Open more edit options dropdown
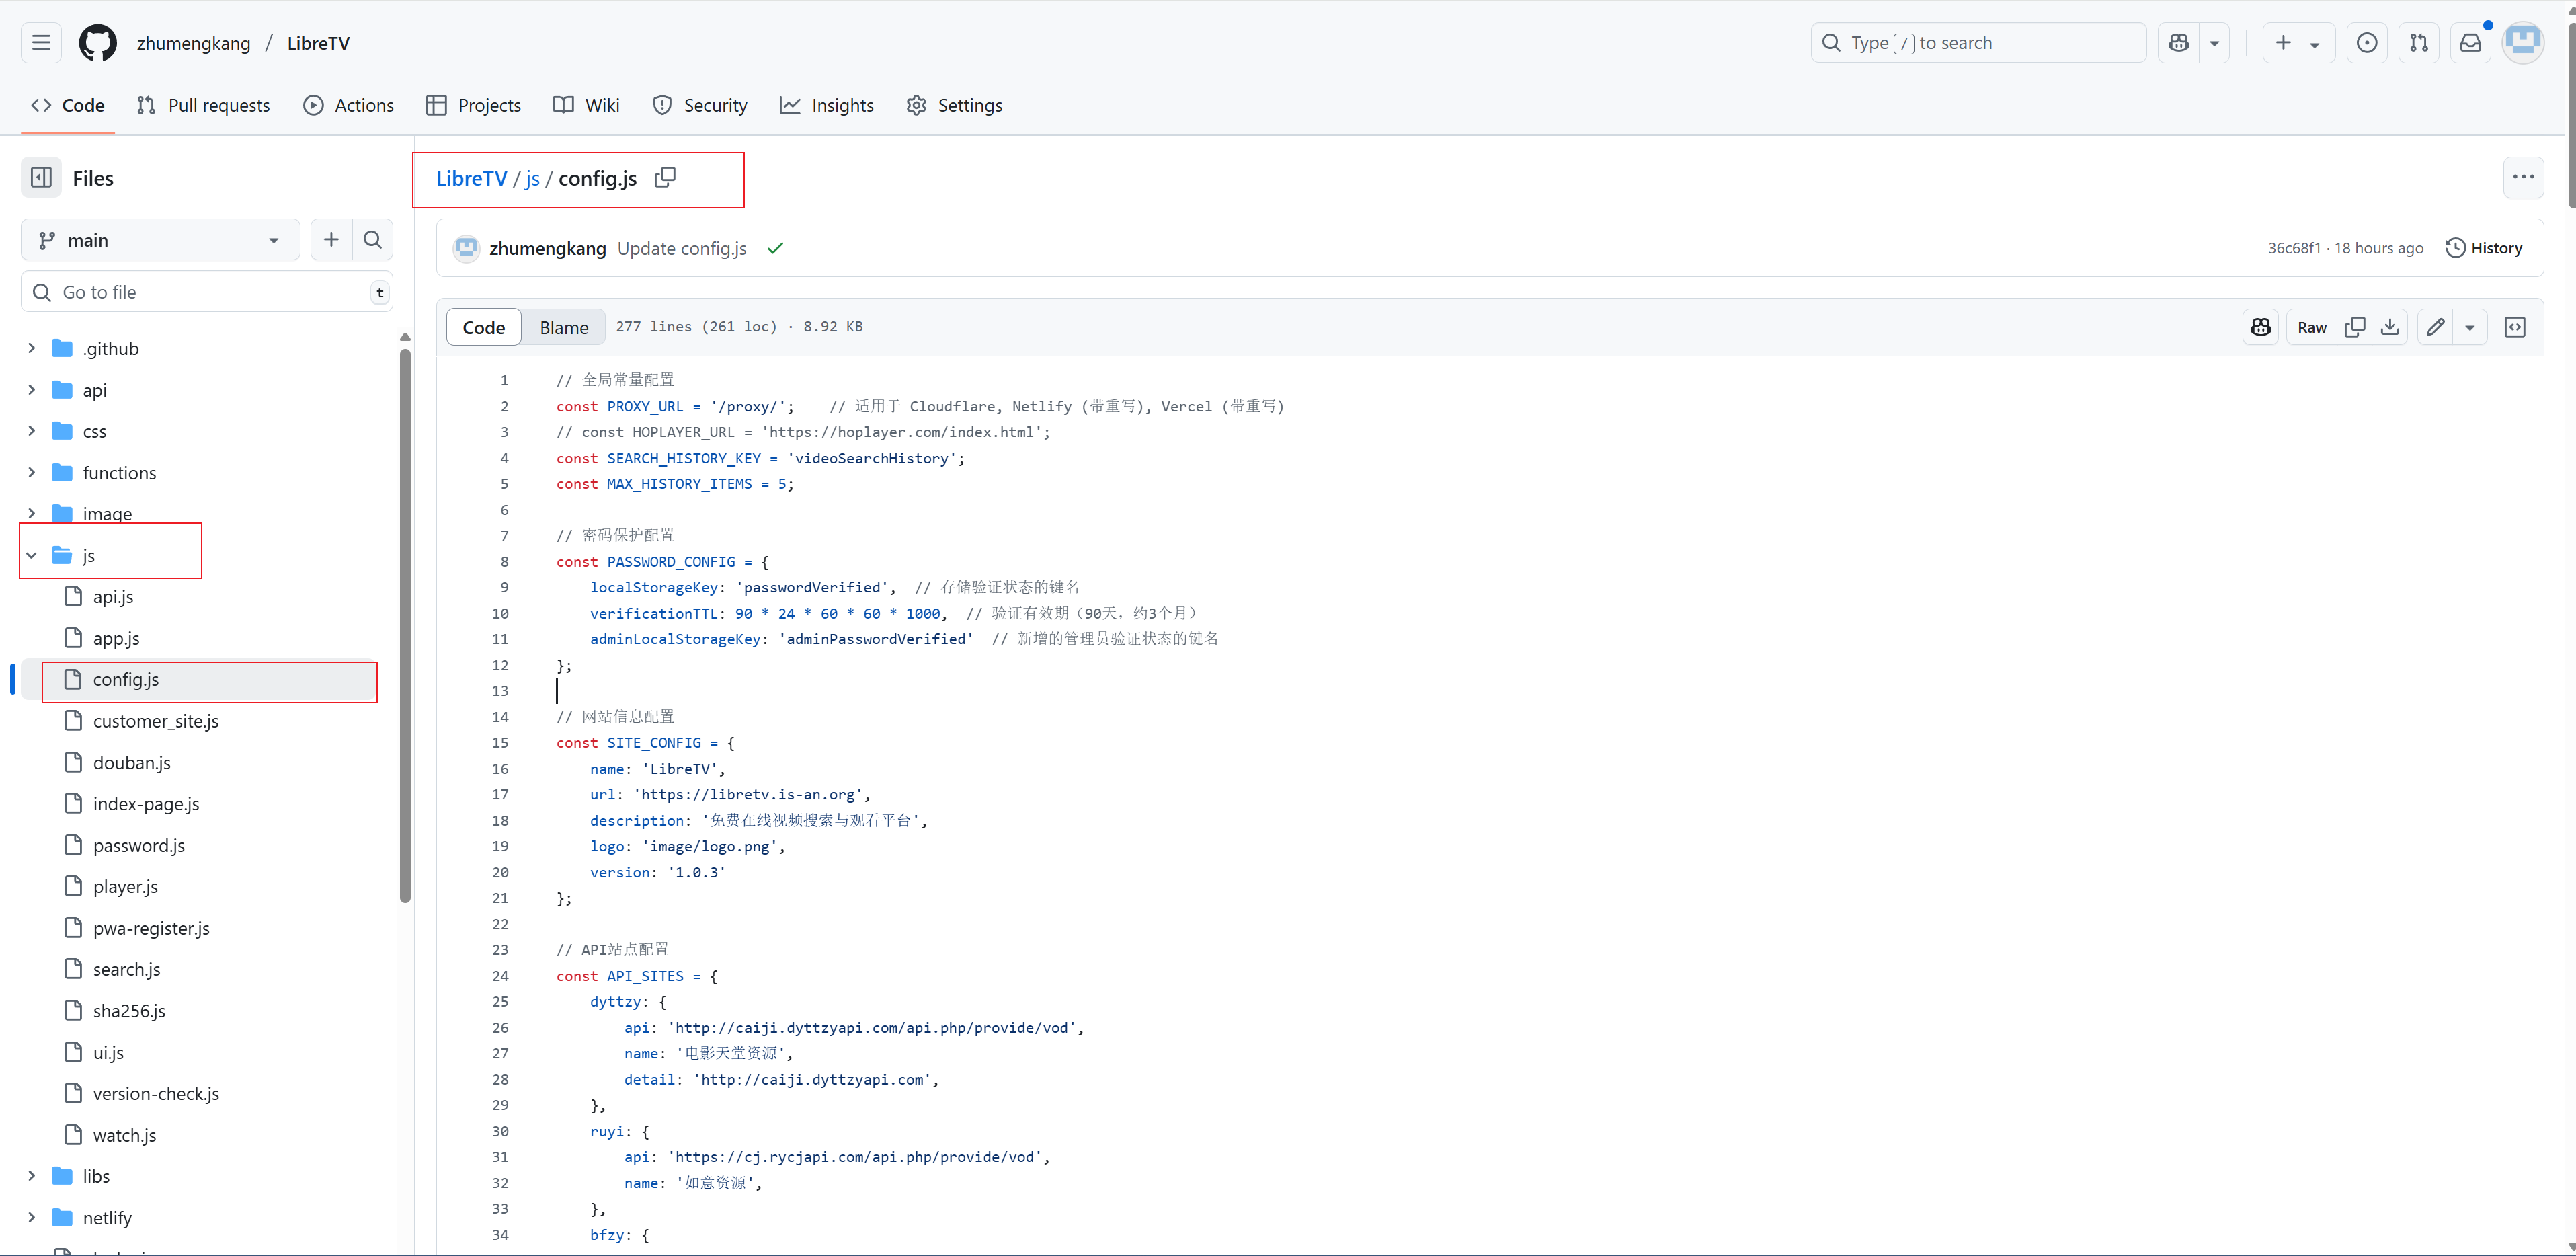Screen dimensions: 2576x1256 (2470, 327)
